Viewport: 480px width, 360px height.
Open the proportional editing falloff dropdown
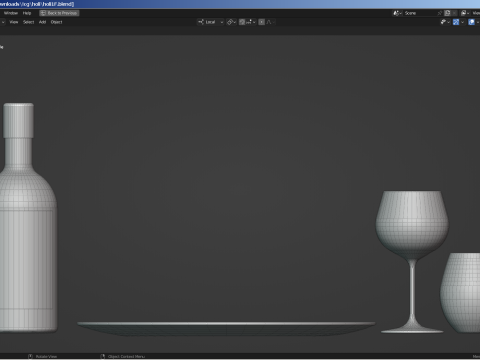coord(270,22)
